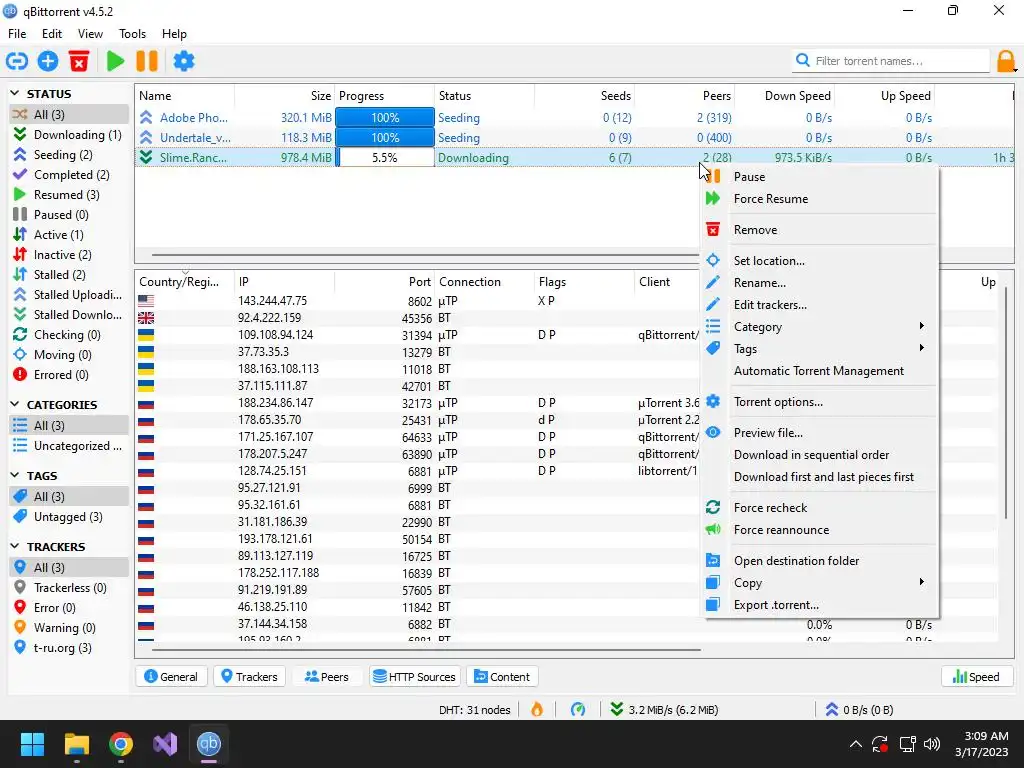Open the View menu
The width and height of the screenshot is (1024, 768).
[x=90, y=34]
